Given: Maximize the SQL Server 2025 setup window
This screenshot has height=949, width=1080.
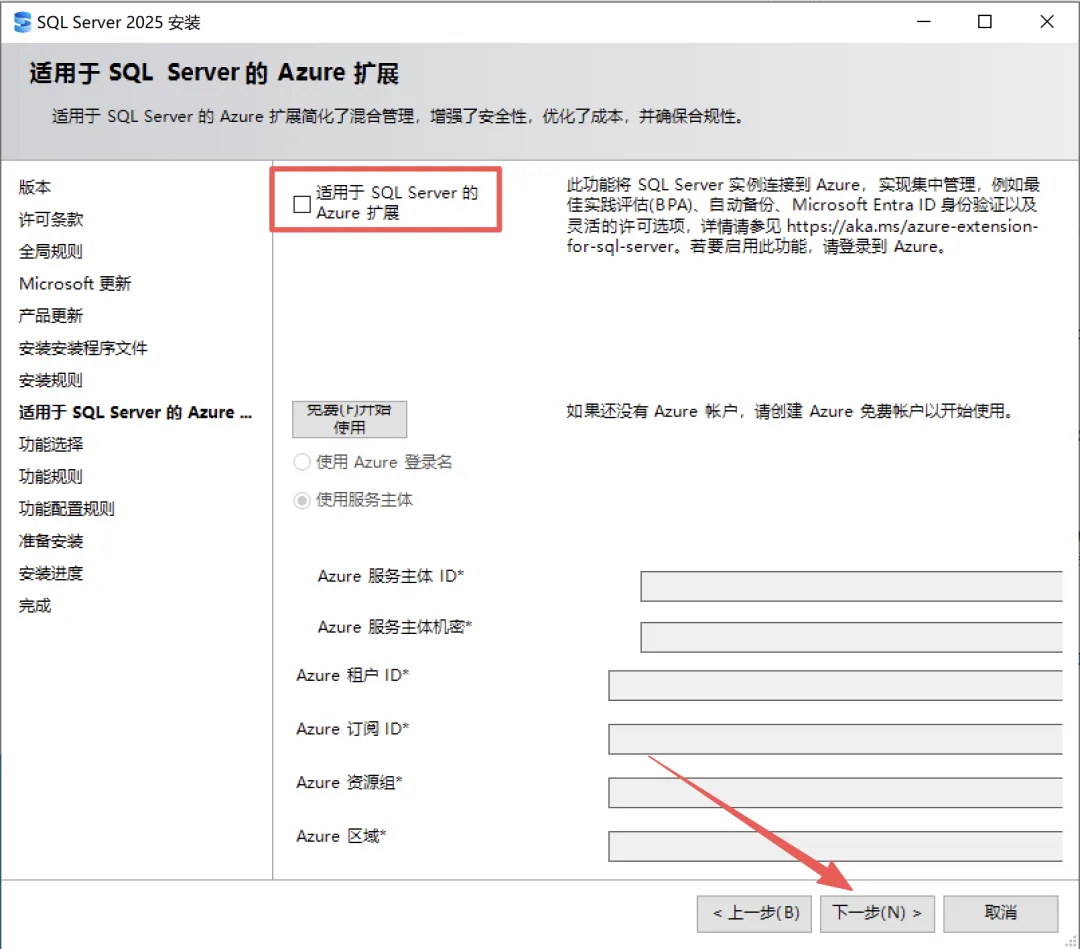Looking at the screenshot, I should pos(985,22).
